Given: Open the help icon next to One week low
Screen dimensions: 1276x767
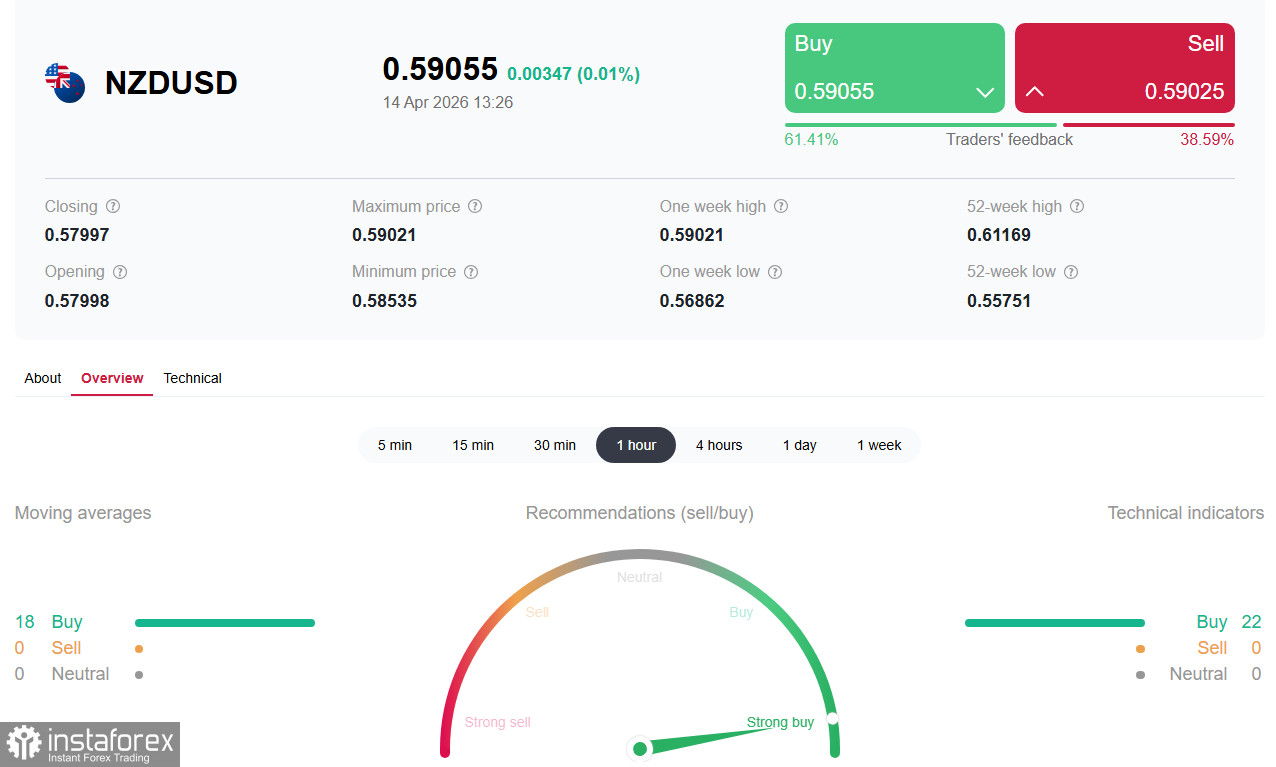Looking at the screenshot, I should [775, 272].
